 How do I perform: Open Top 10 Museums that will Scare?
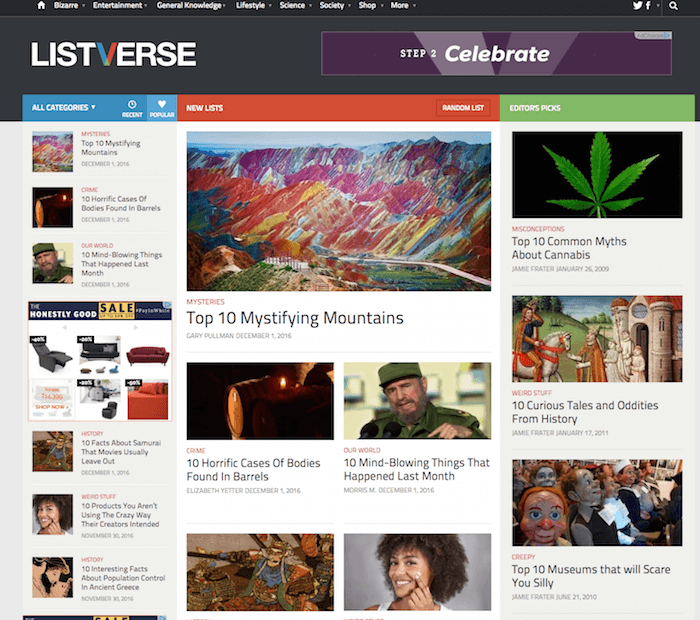click(591, 576)
